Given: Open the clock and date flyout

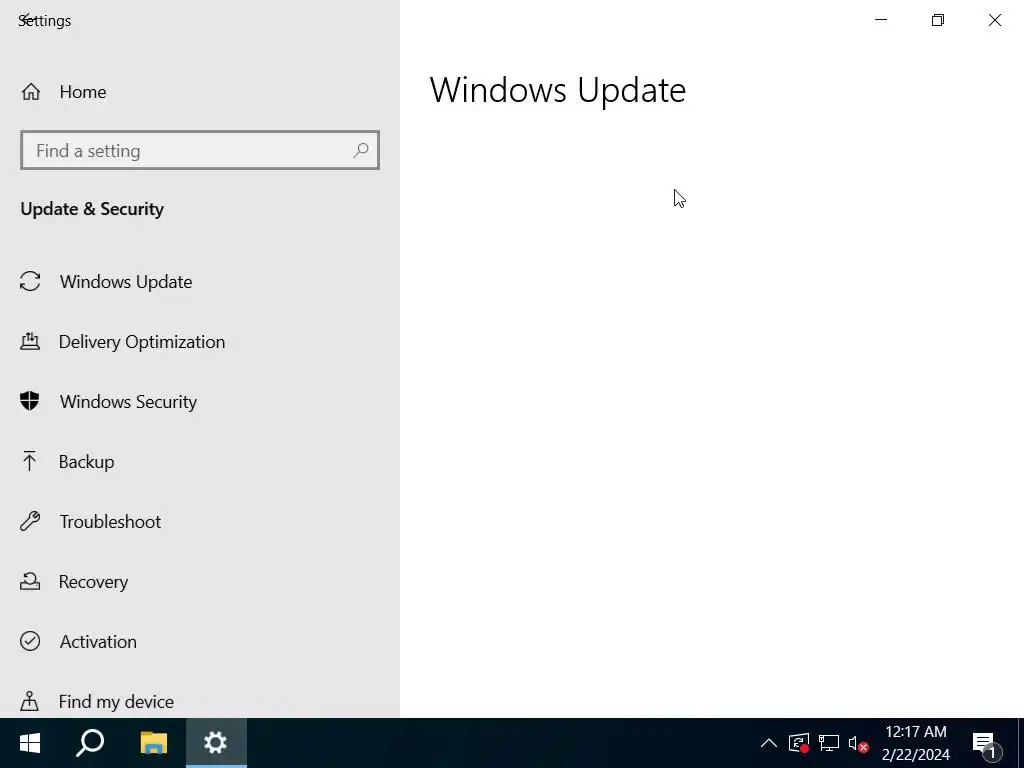Looking at the screenshot, I should (916, 743).
